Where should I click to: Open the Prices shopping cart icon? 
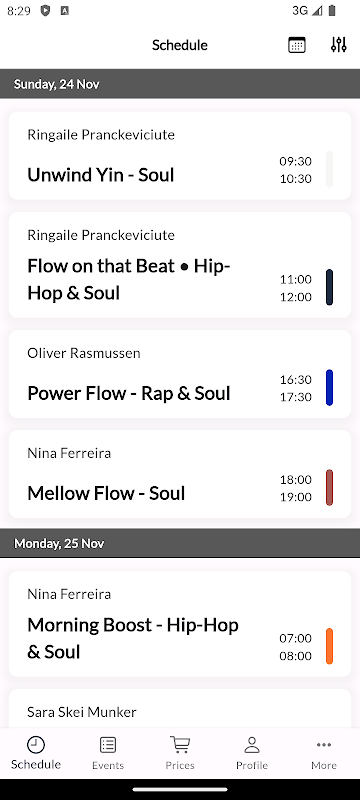coord(180,745)
